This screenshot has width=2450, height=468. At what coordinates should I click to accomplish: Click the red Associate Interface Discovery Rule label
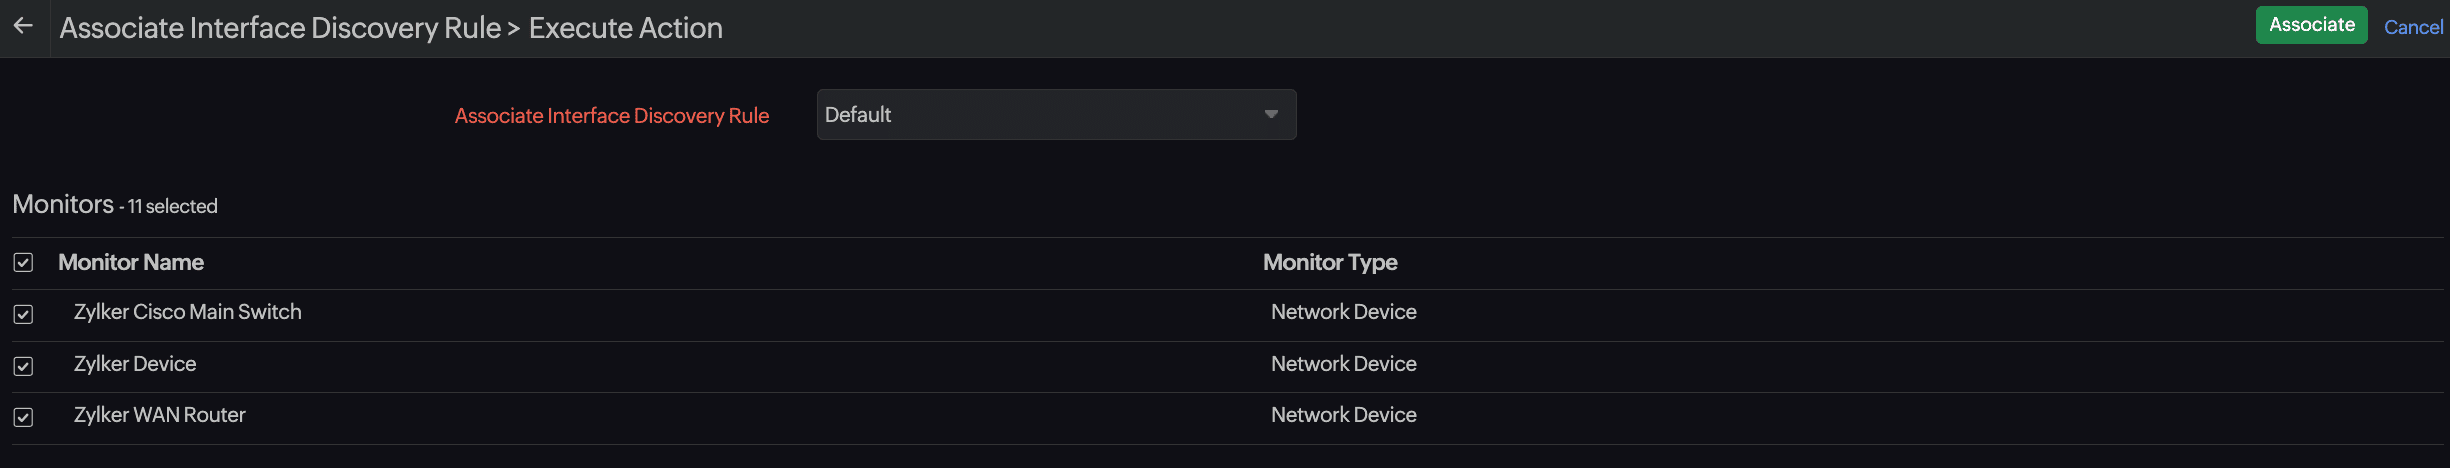[611, 116]
